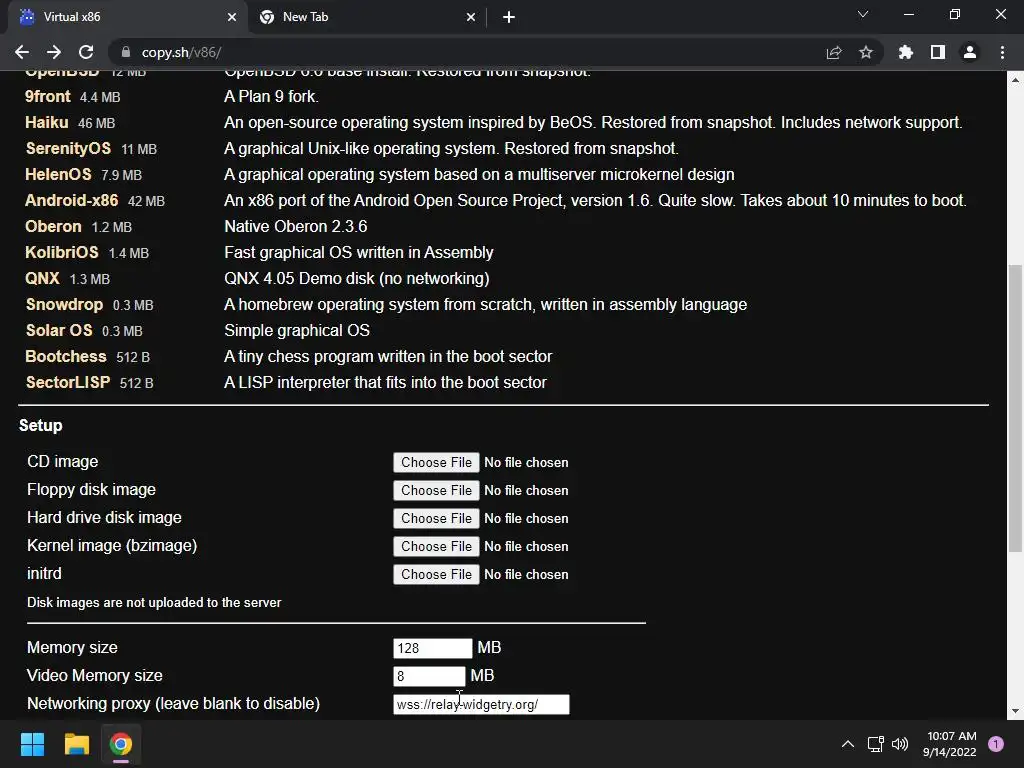The width and height of the screenshot is (1024, 768).
Task: Click the page vertical scrollbar thumb
Action: pos(1015,409)
